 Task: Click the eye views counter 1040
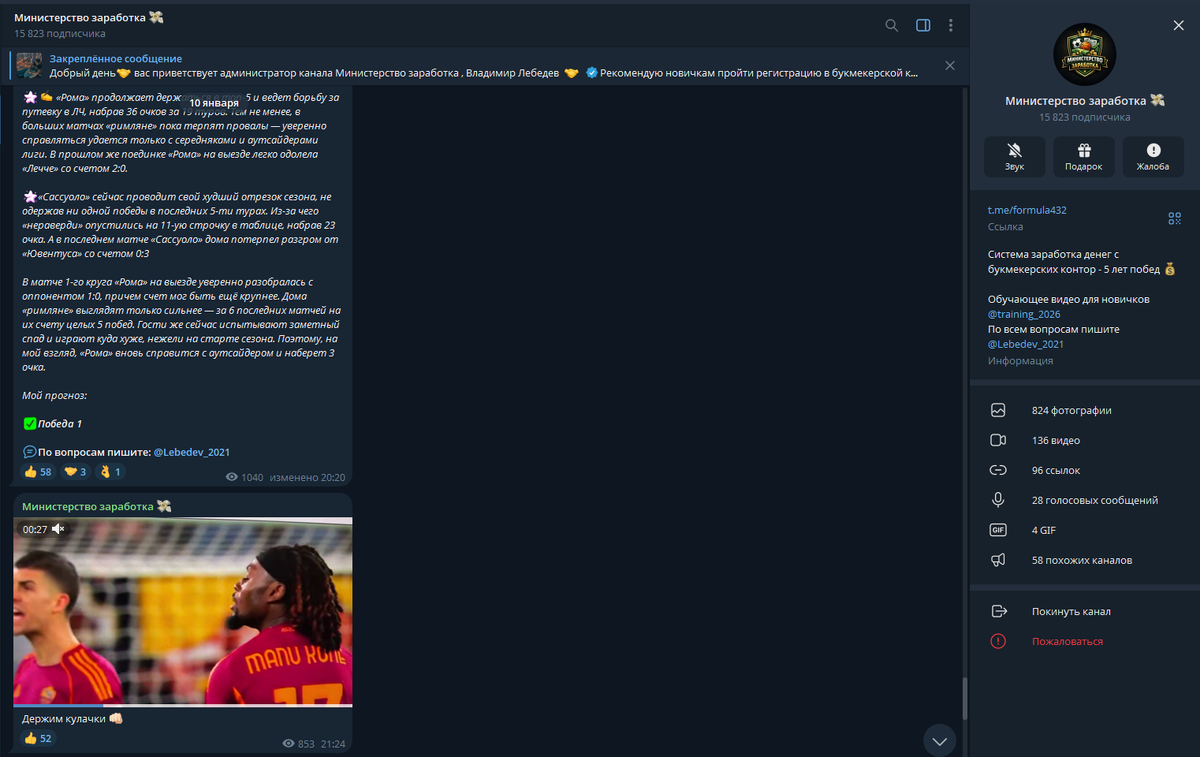click(244, 477)
